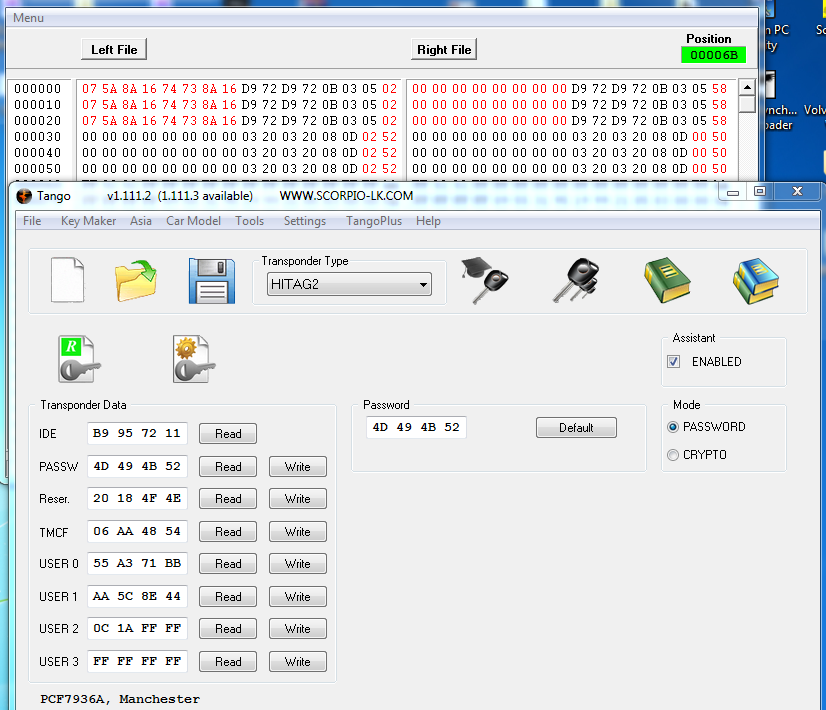
Task: Click the Reser. field 20 18 4F 4E
Action: pyautogui.click(x=137, y=498)
